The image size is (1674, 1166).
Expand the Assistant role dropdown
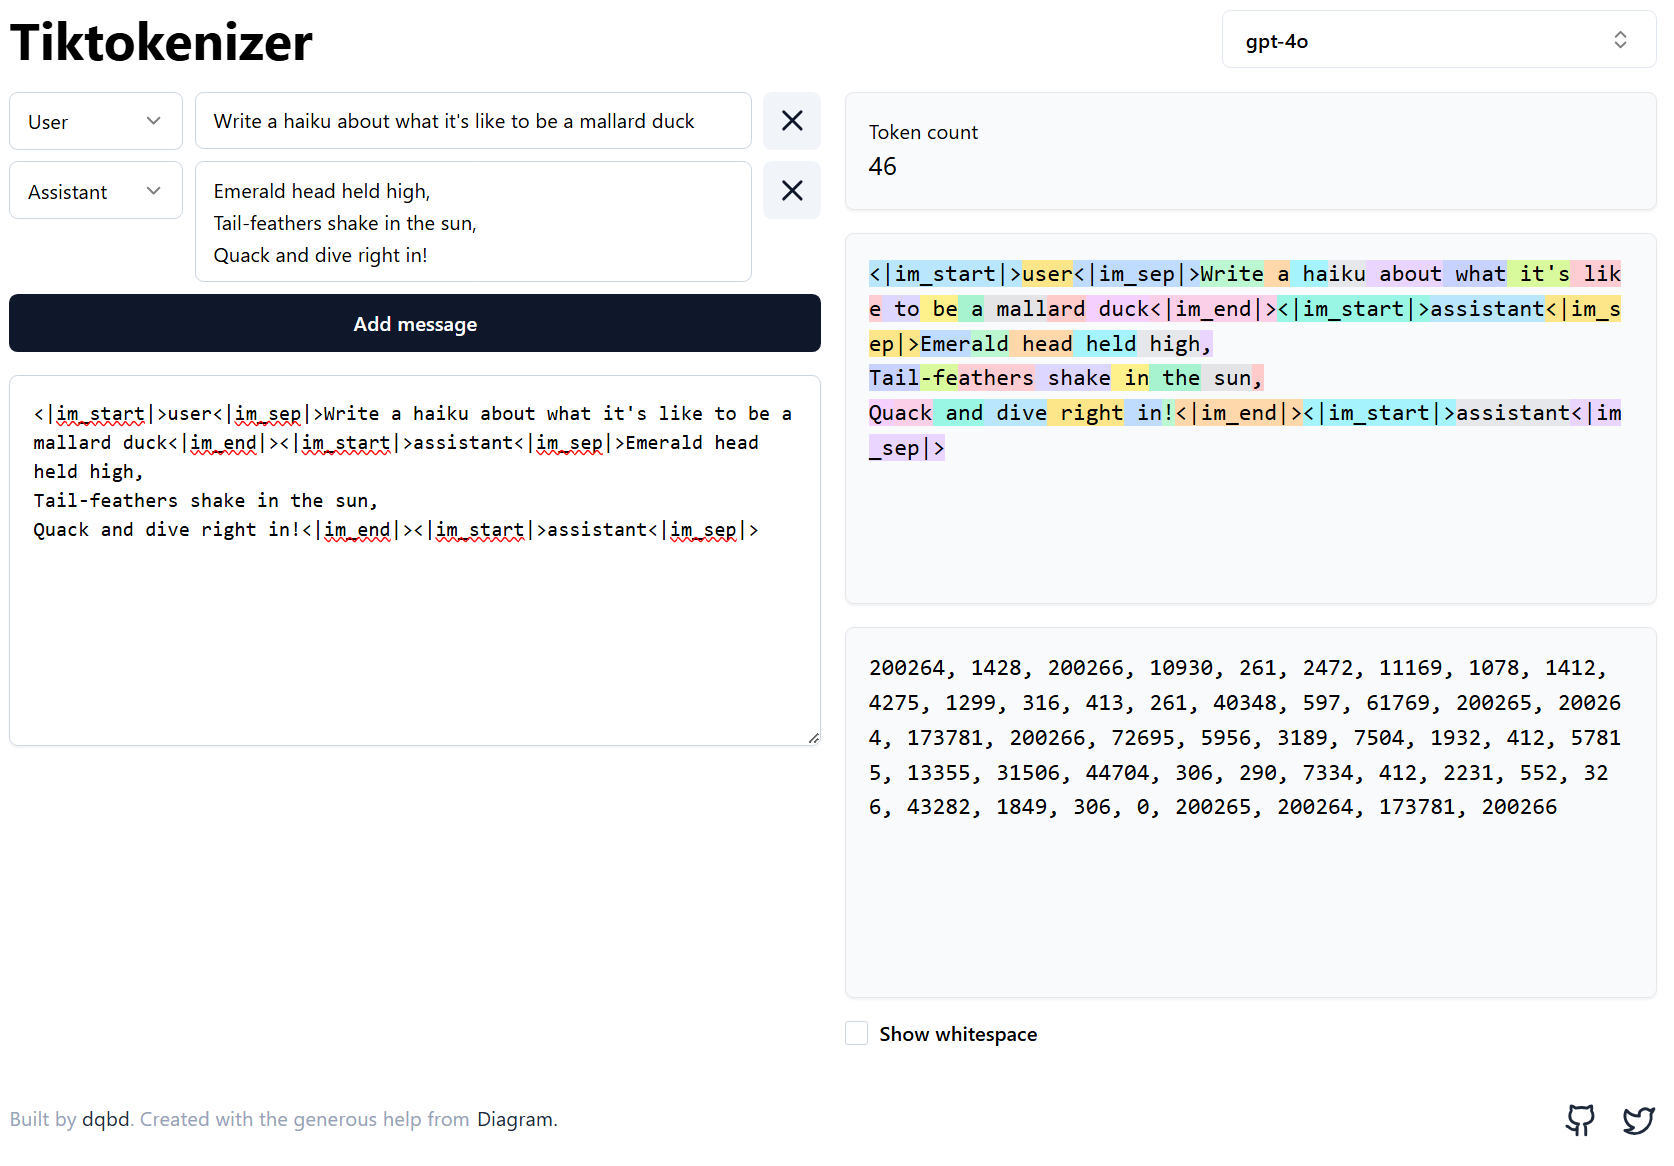(x=96, y=190)
